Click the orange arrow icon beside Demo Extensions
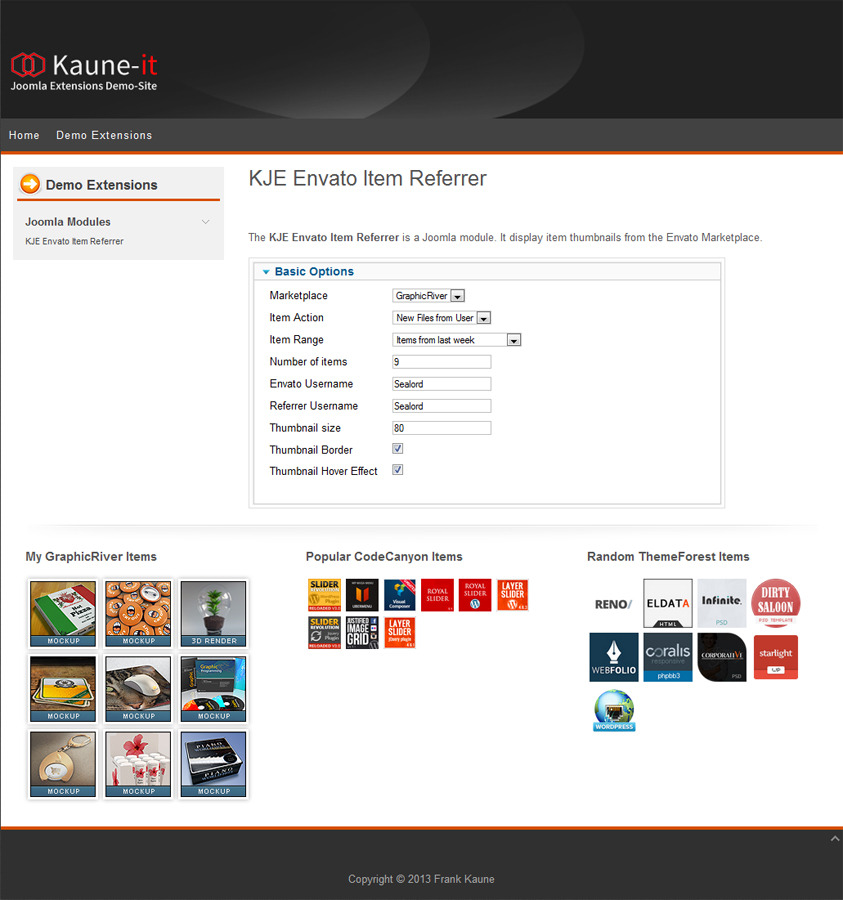The width and height of the screenshot is (843, 900). [30, 184]
